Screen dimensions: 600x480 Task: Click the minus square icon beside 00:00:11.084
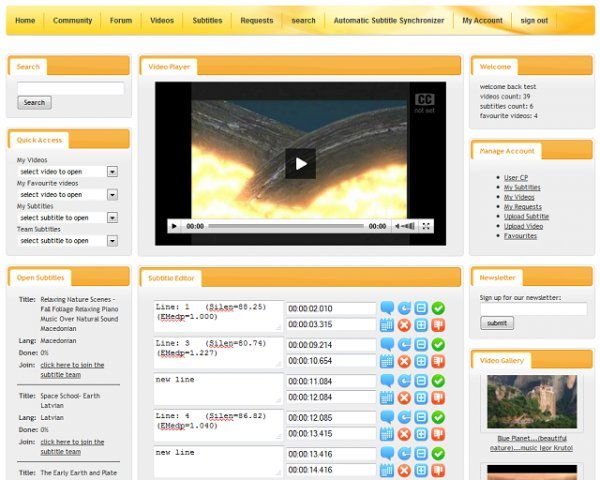(x=421, y=381)
